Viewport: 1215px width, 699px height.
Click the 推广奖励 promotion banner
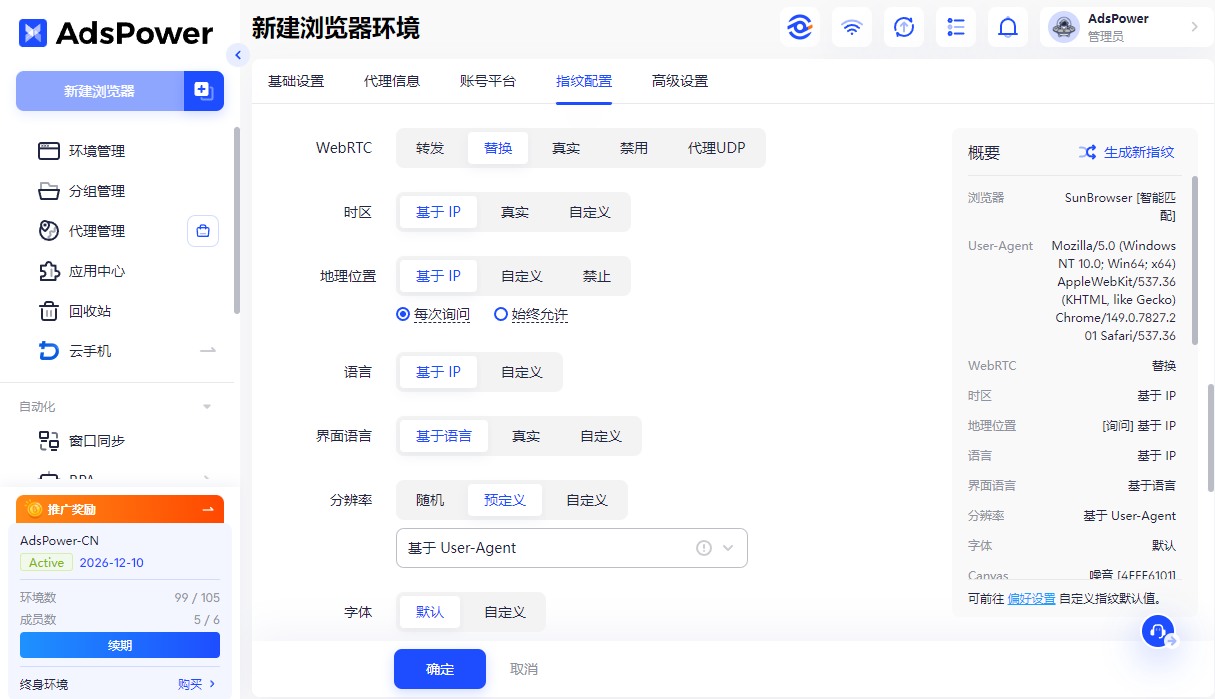[120, 509]
